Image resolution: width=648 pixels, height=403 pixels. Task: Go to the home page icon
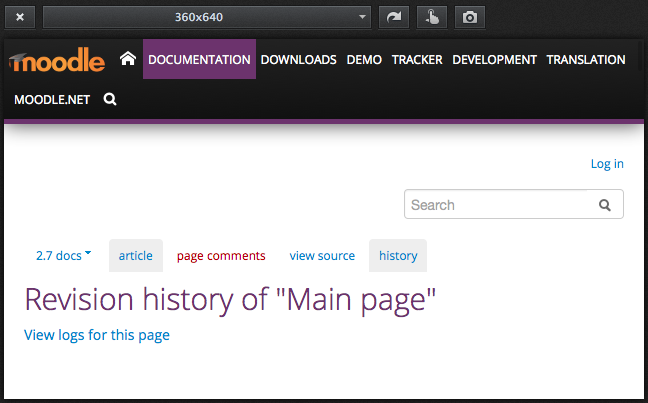coord(128,59)
